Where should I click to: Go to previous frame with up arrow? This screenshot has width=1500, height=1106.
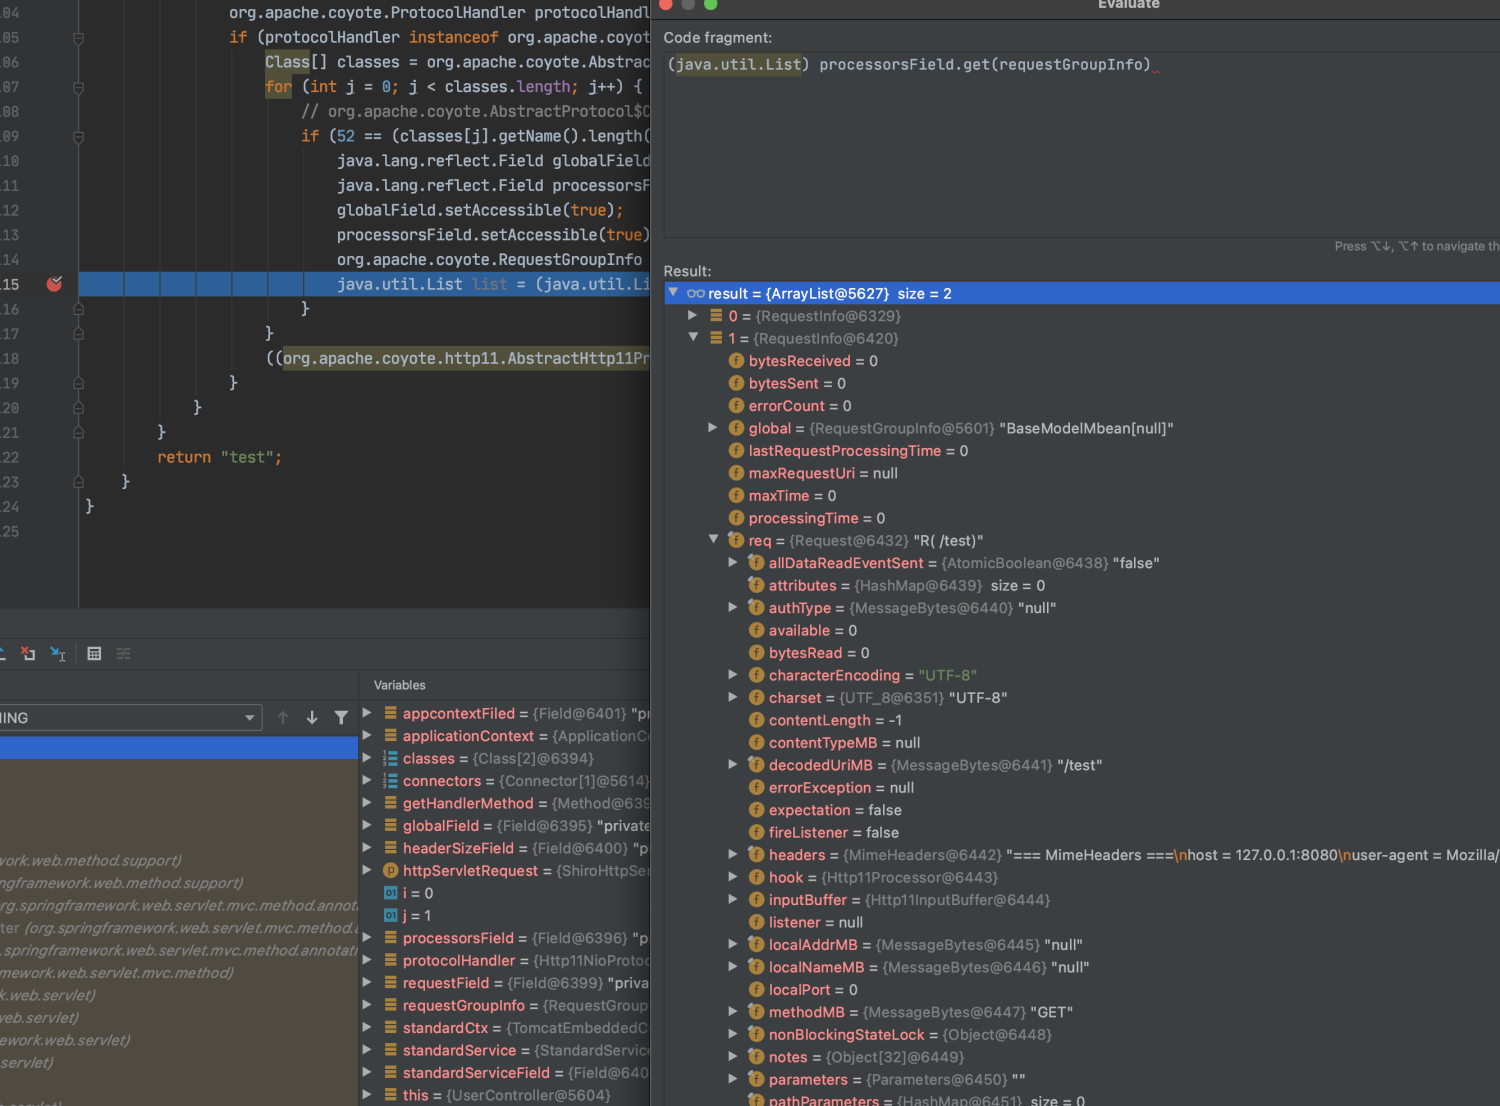(283, 718)
